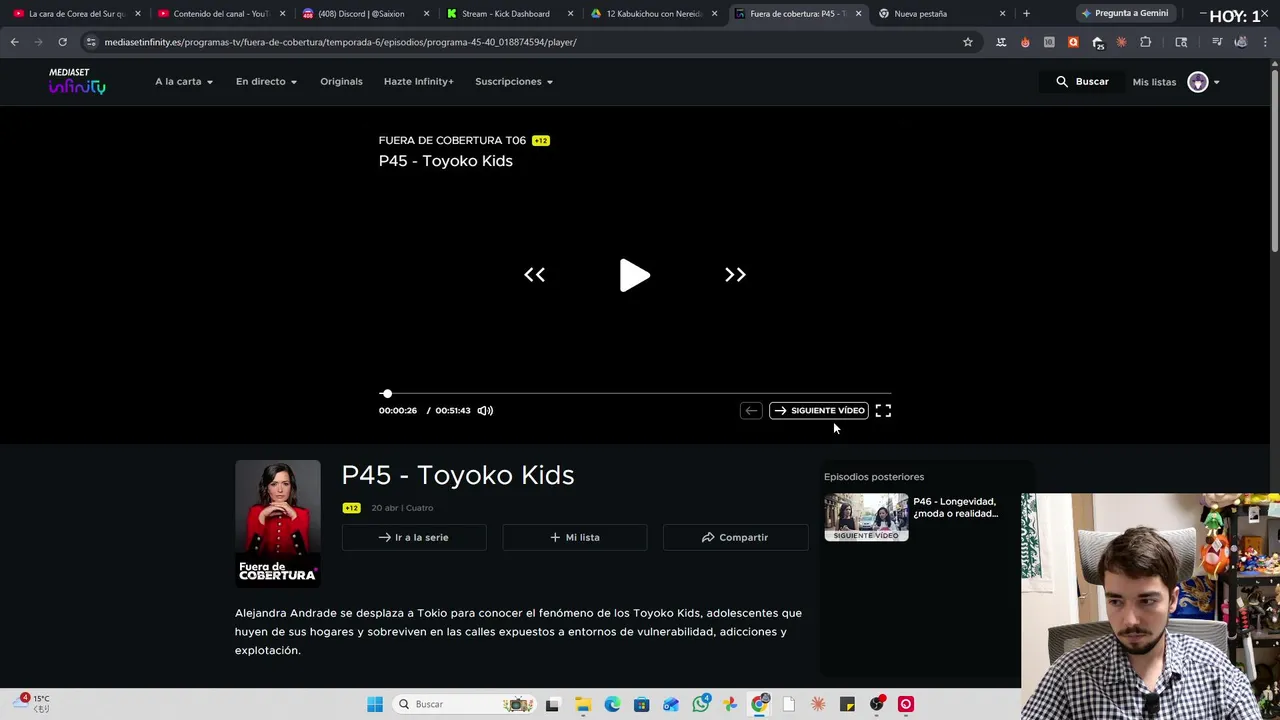This screenshot has height=720, width=1280.
Task: Go to the next video with SIGUIENTE VÍDEO
Action: tap(819, 410)
